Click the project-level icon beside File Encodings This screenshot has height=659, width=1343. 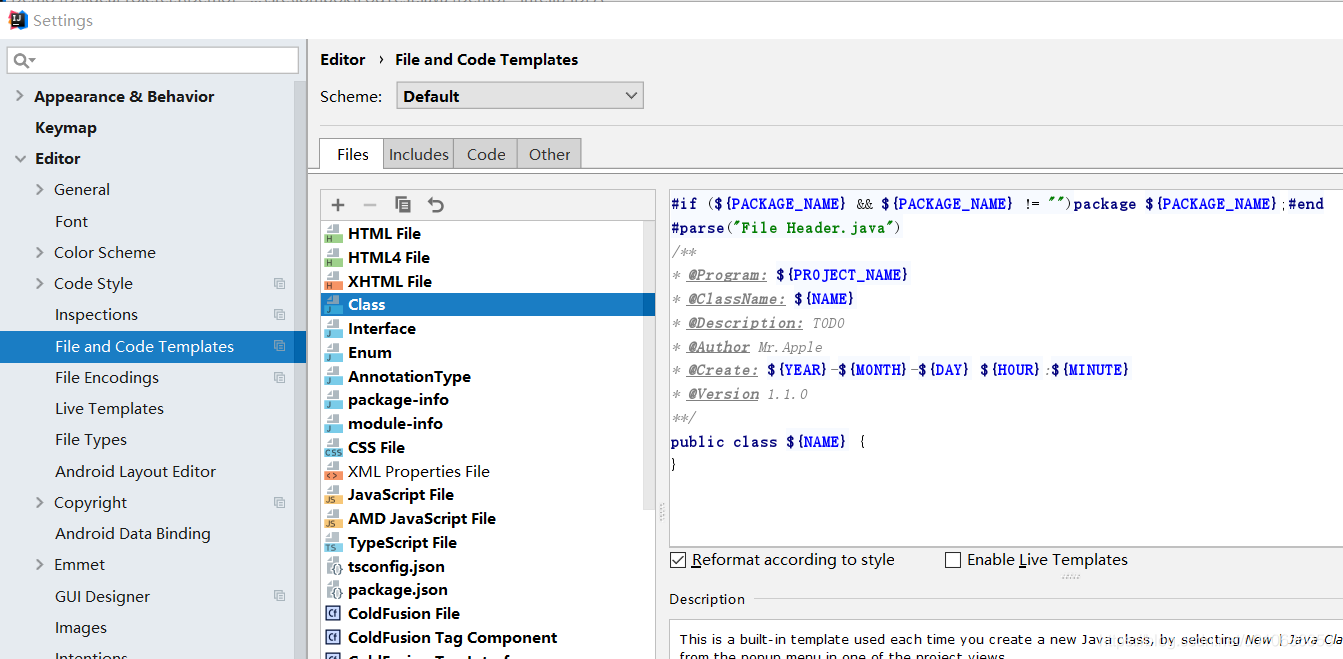pyautogui.click(x=279, y=378)
